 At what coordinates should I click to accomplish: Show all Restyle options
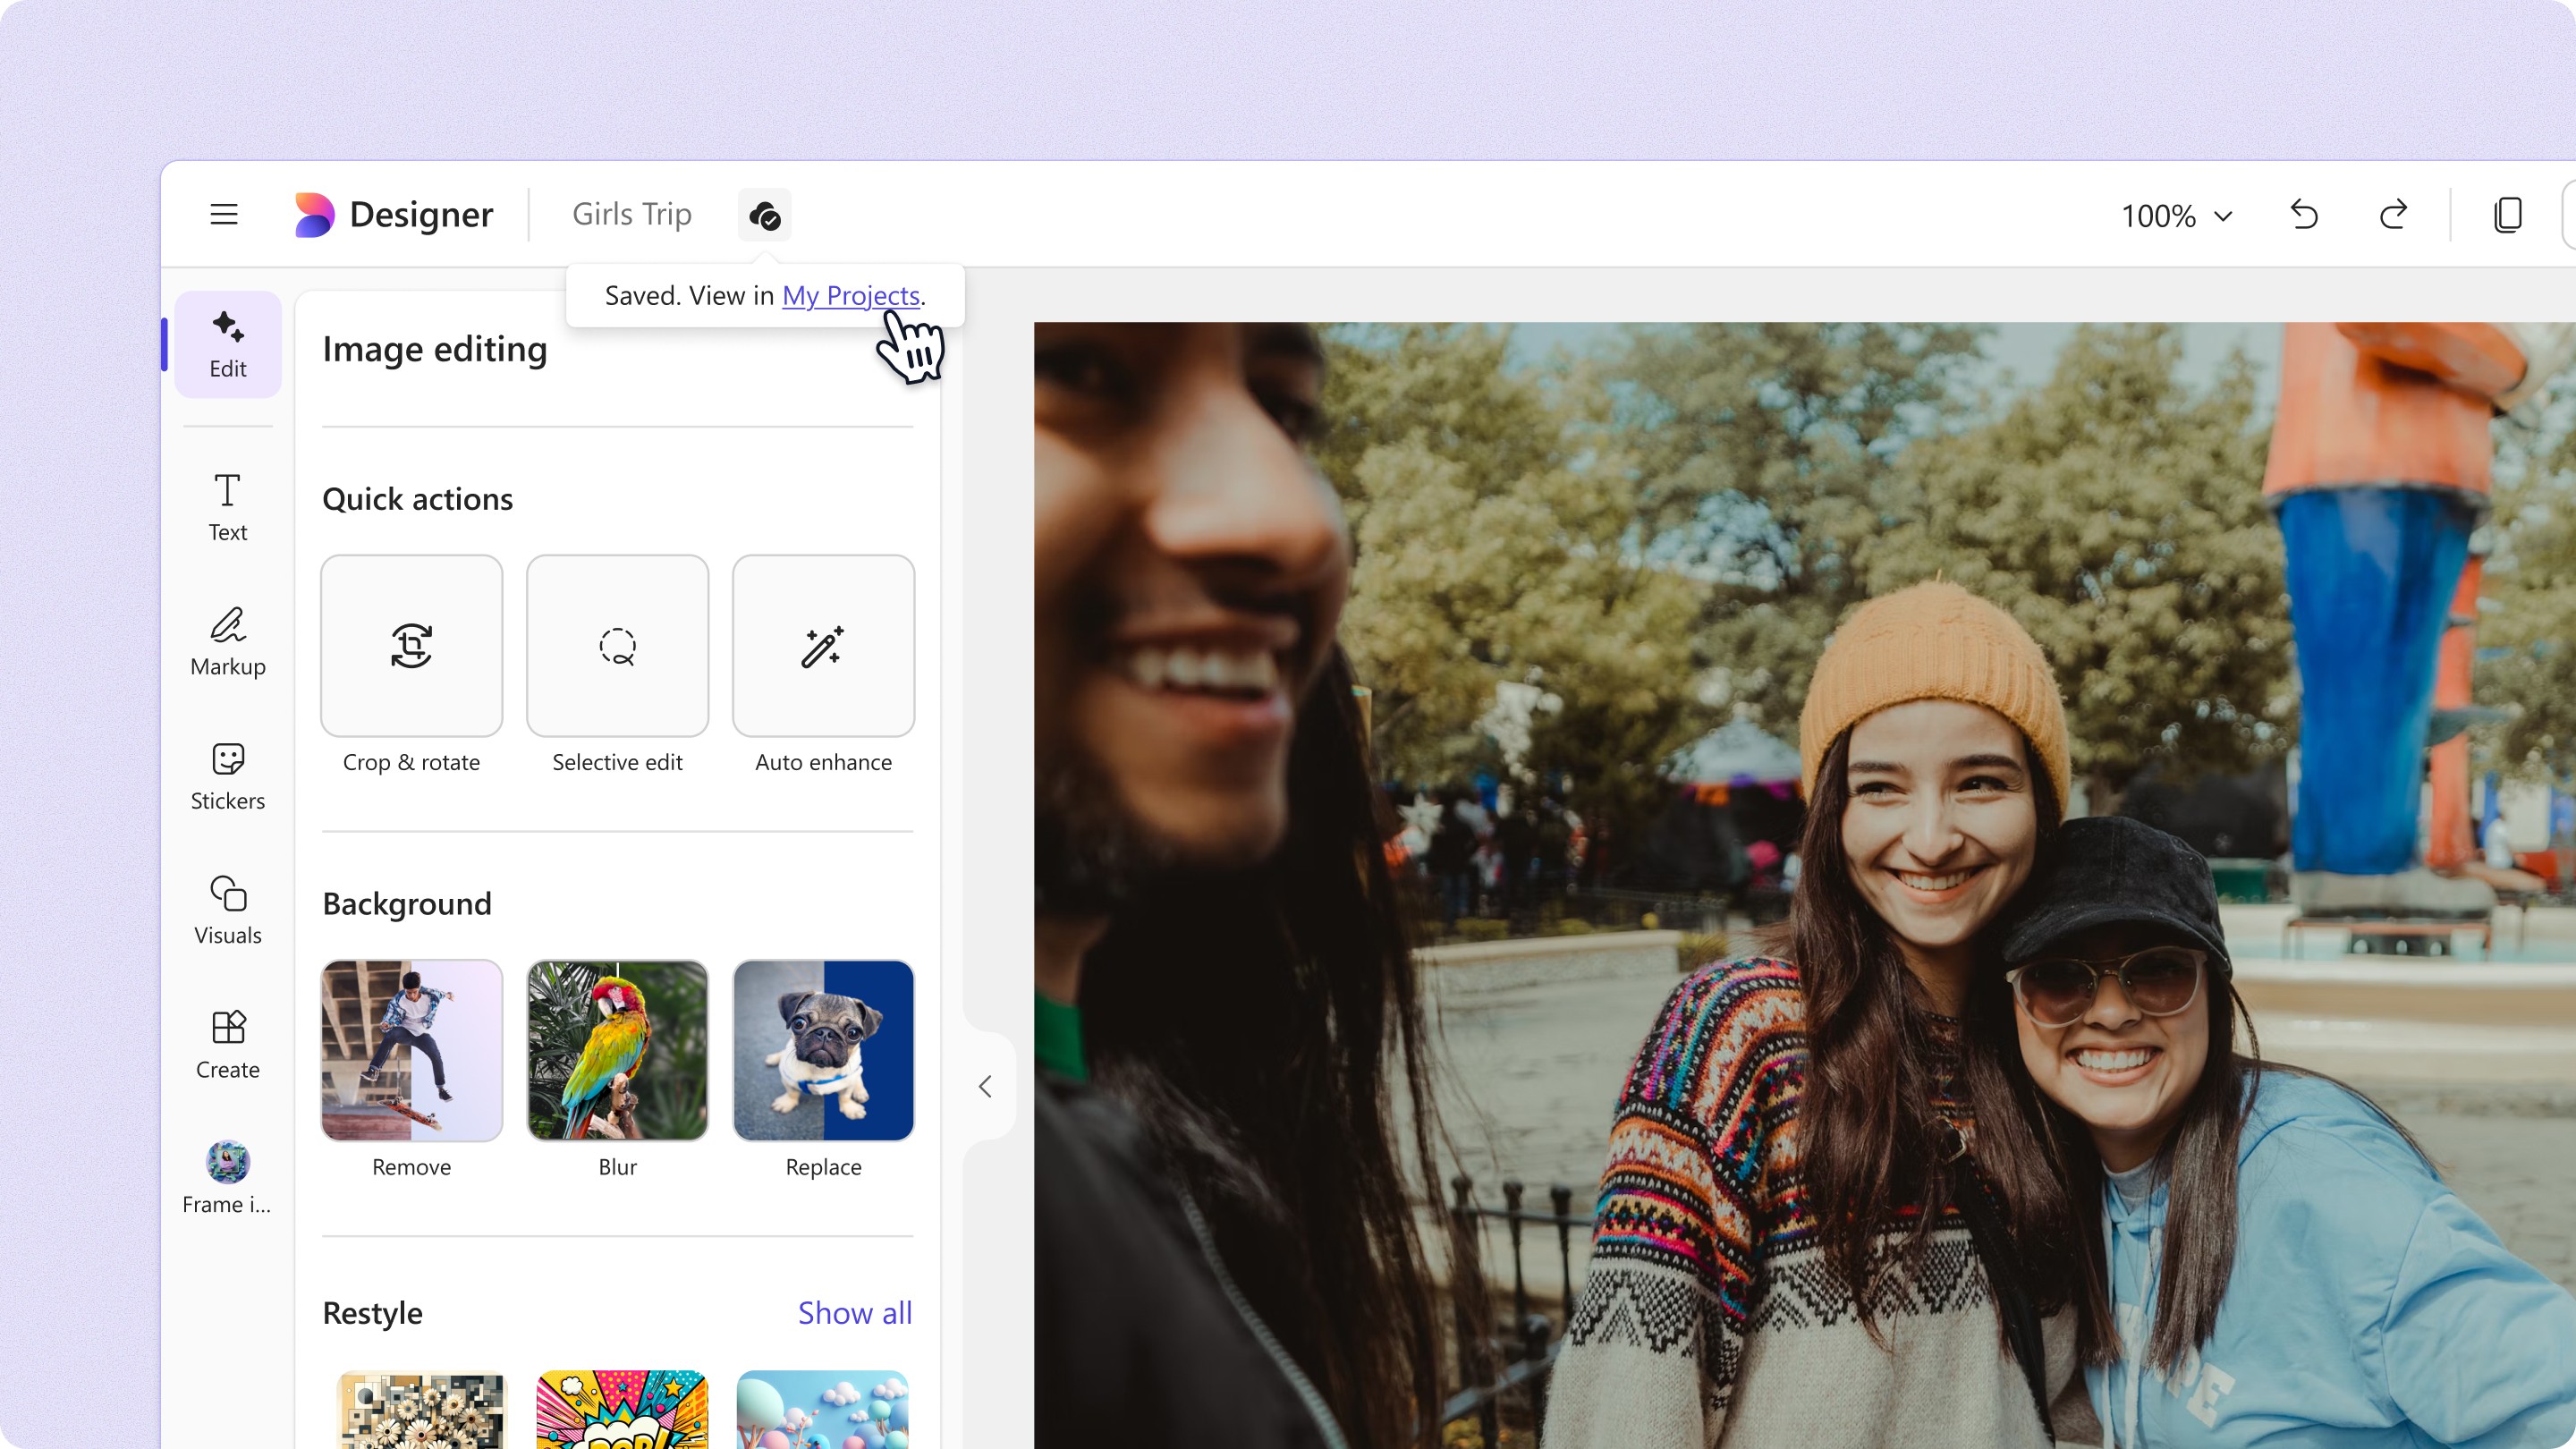tap(854, 1312)
